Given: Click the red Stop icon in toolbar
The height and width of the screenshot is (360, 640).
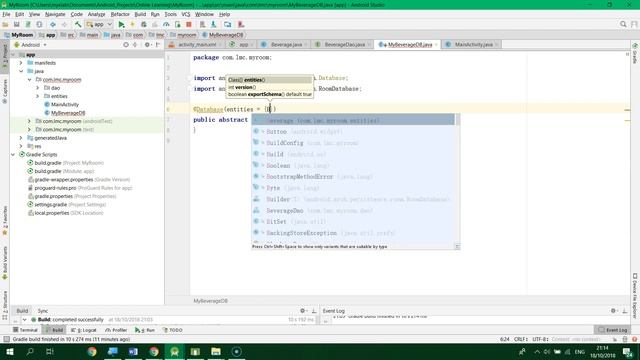Looking at the screenshot, I should [x=189, y=24].
